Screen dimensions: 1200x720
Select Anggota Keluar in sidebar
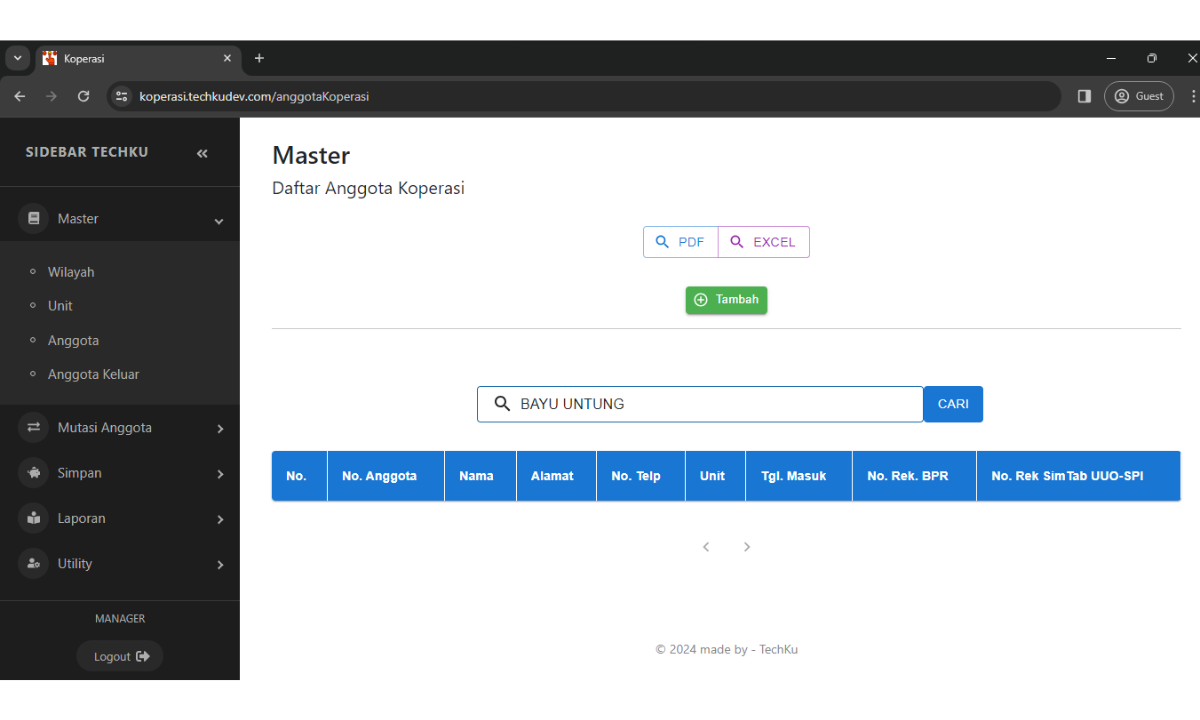(x=93, y=374)
